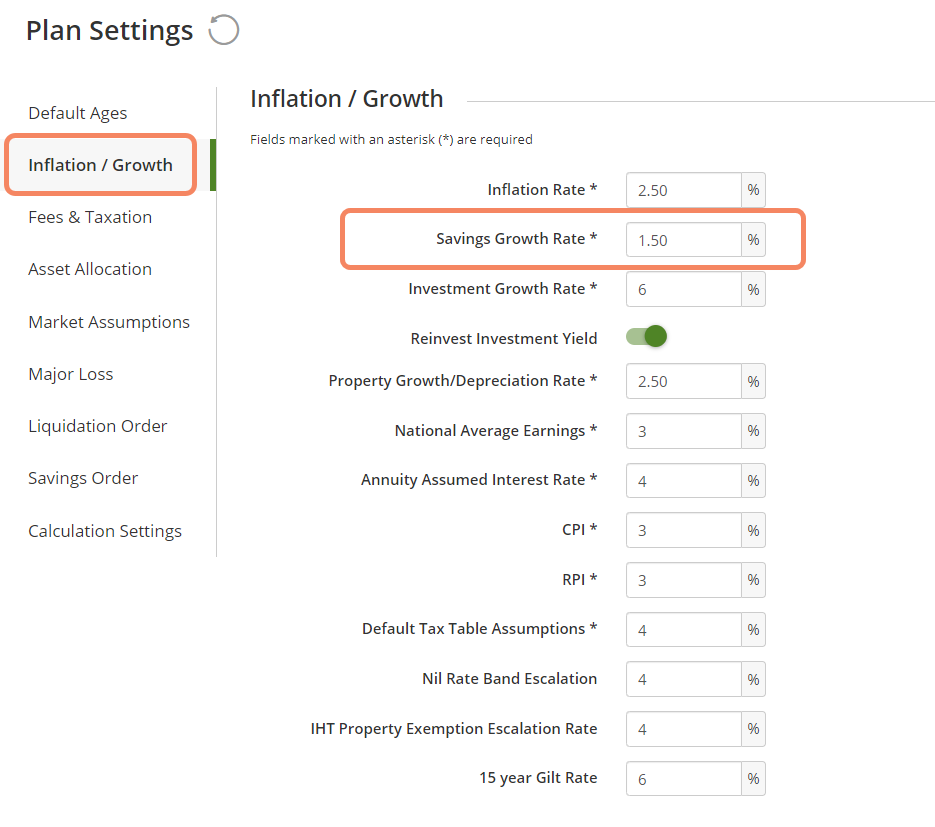The width and height of the screenshot is (935, 827).
Task: Toggle the Reinvest Investment Yield switch
Action: [646, 336]
